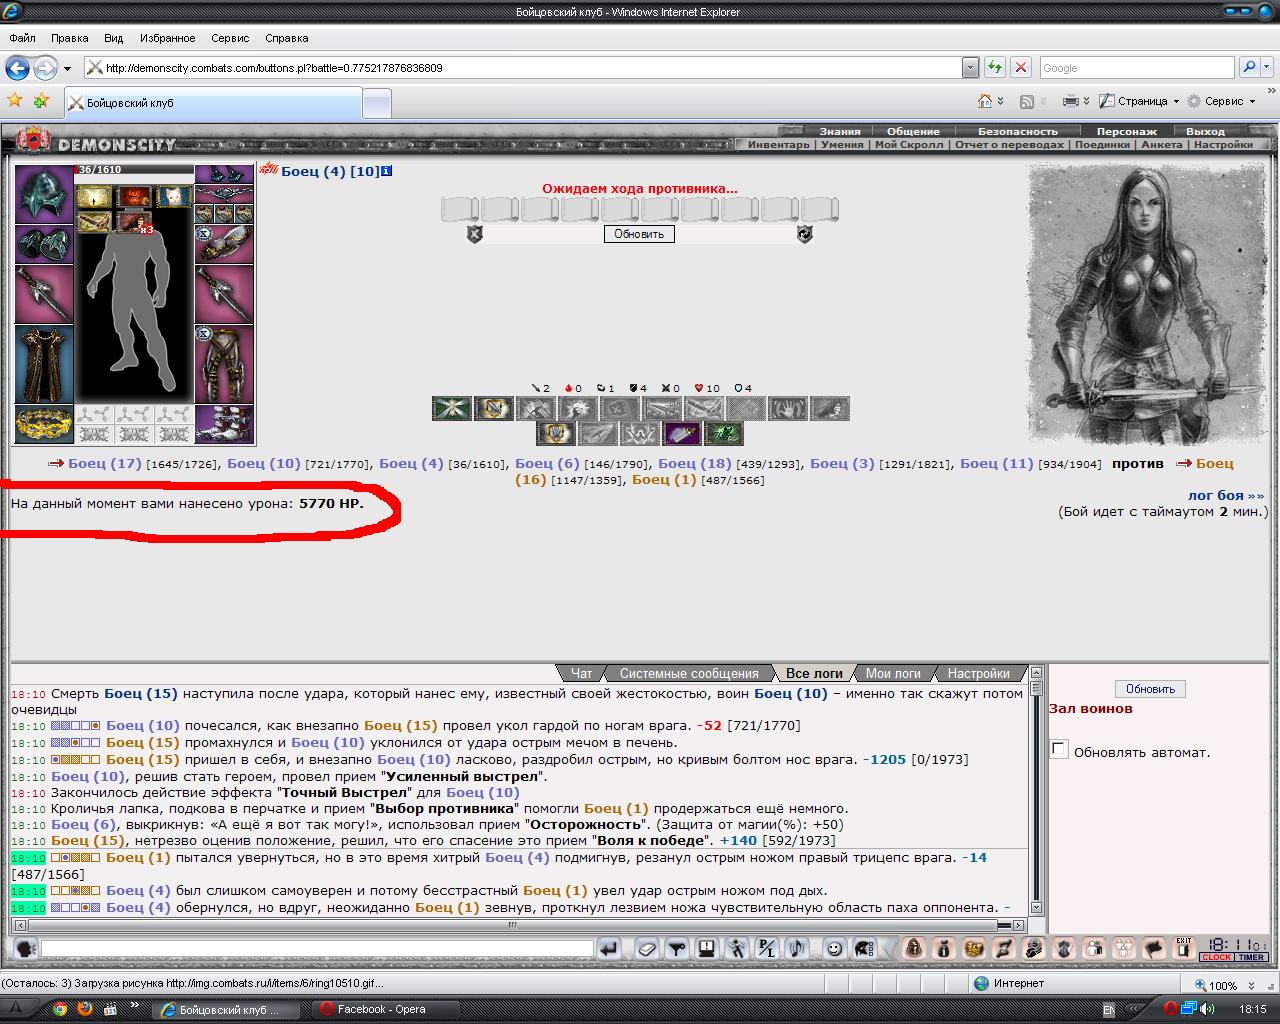The height and width of the screenshot is (1024, 1280).
Task: Click the eraser clear chat icon
Action: tap(646, 949)
